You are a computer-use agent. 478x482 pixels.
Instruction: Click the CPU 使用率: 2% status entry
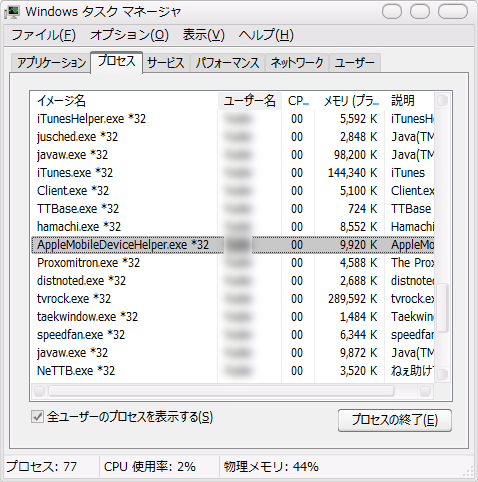click(150, 467)
